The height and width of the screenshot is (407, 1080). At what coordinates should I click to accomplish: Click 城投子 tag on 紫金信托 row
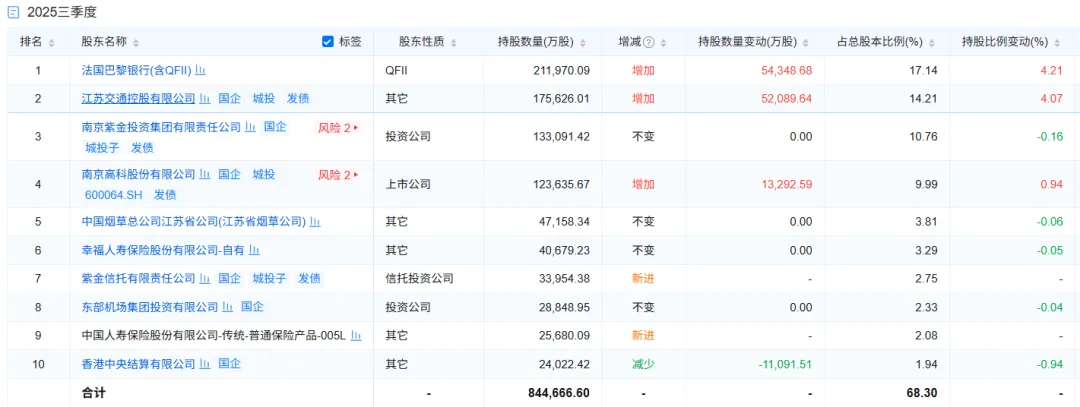point(269,278)
